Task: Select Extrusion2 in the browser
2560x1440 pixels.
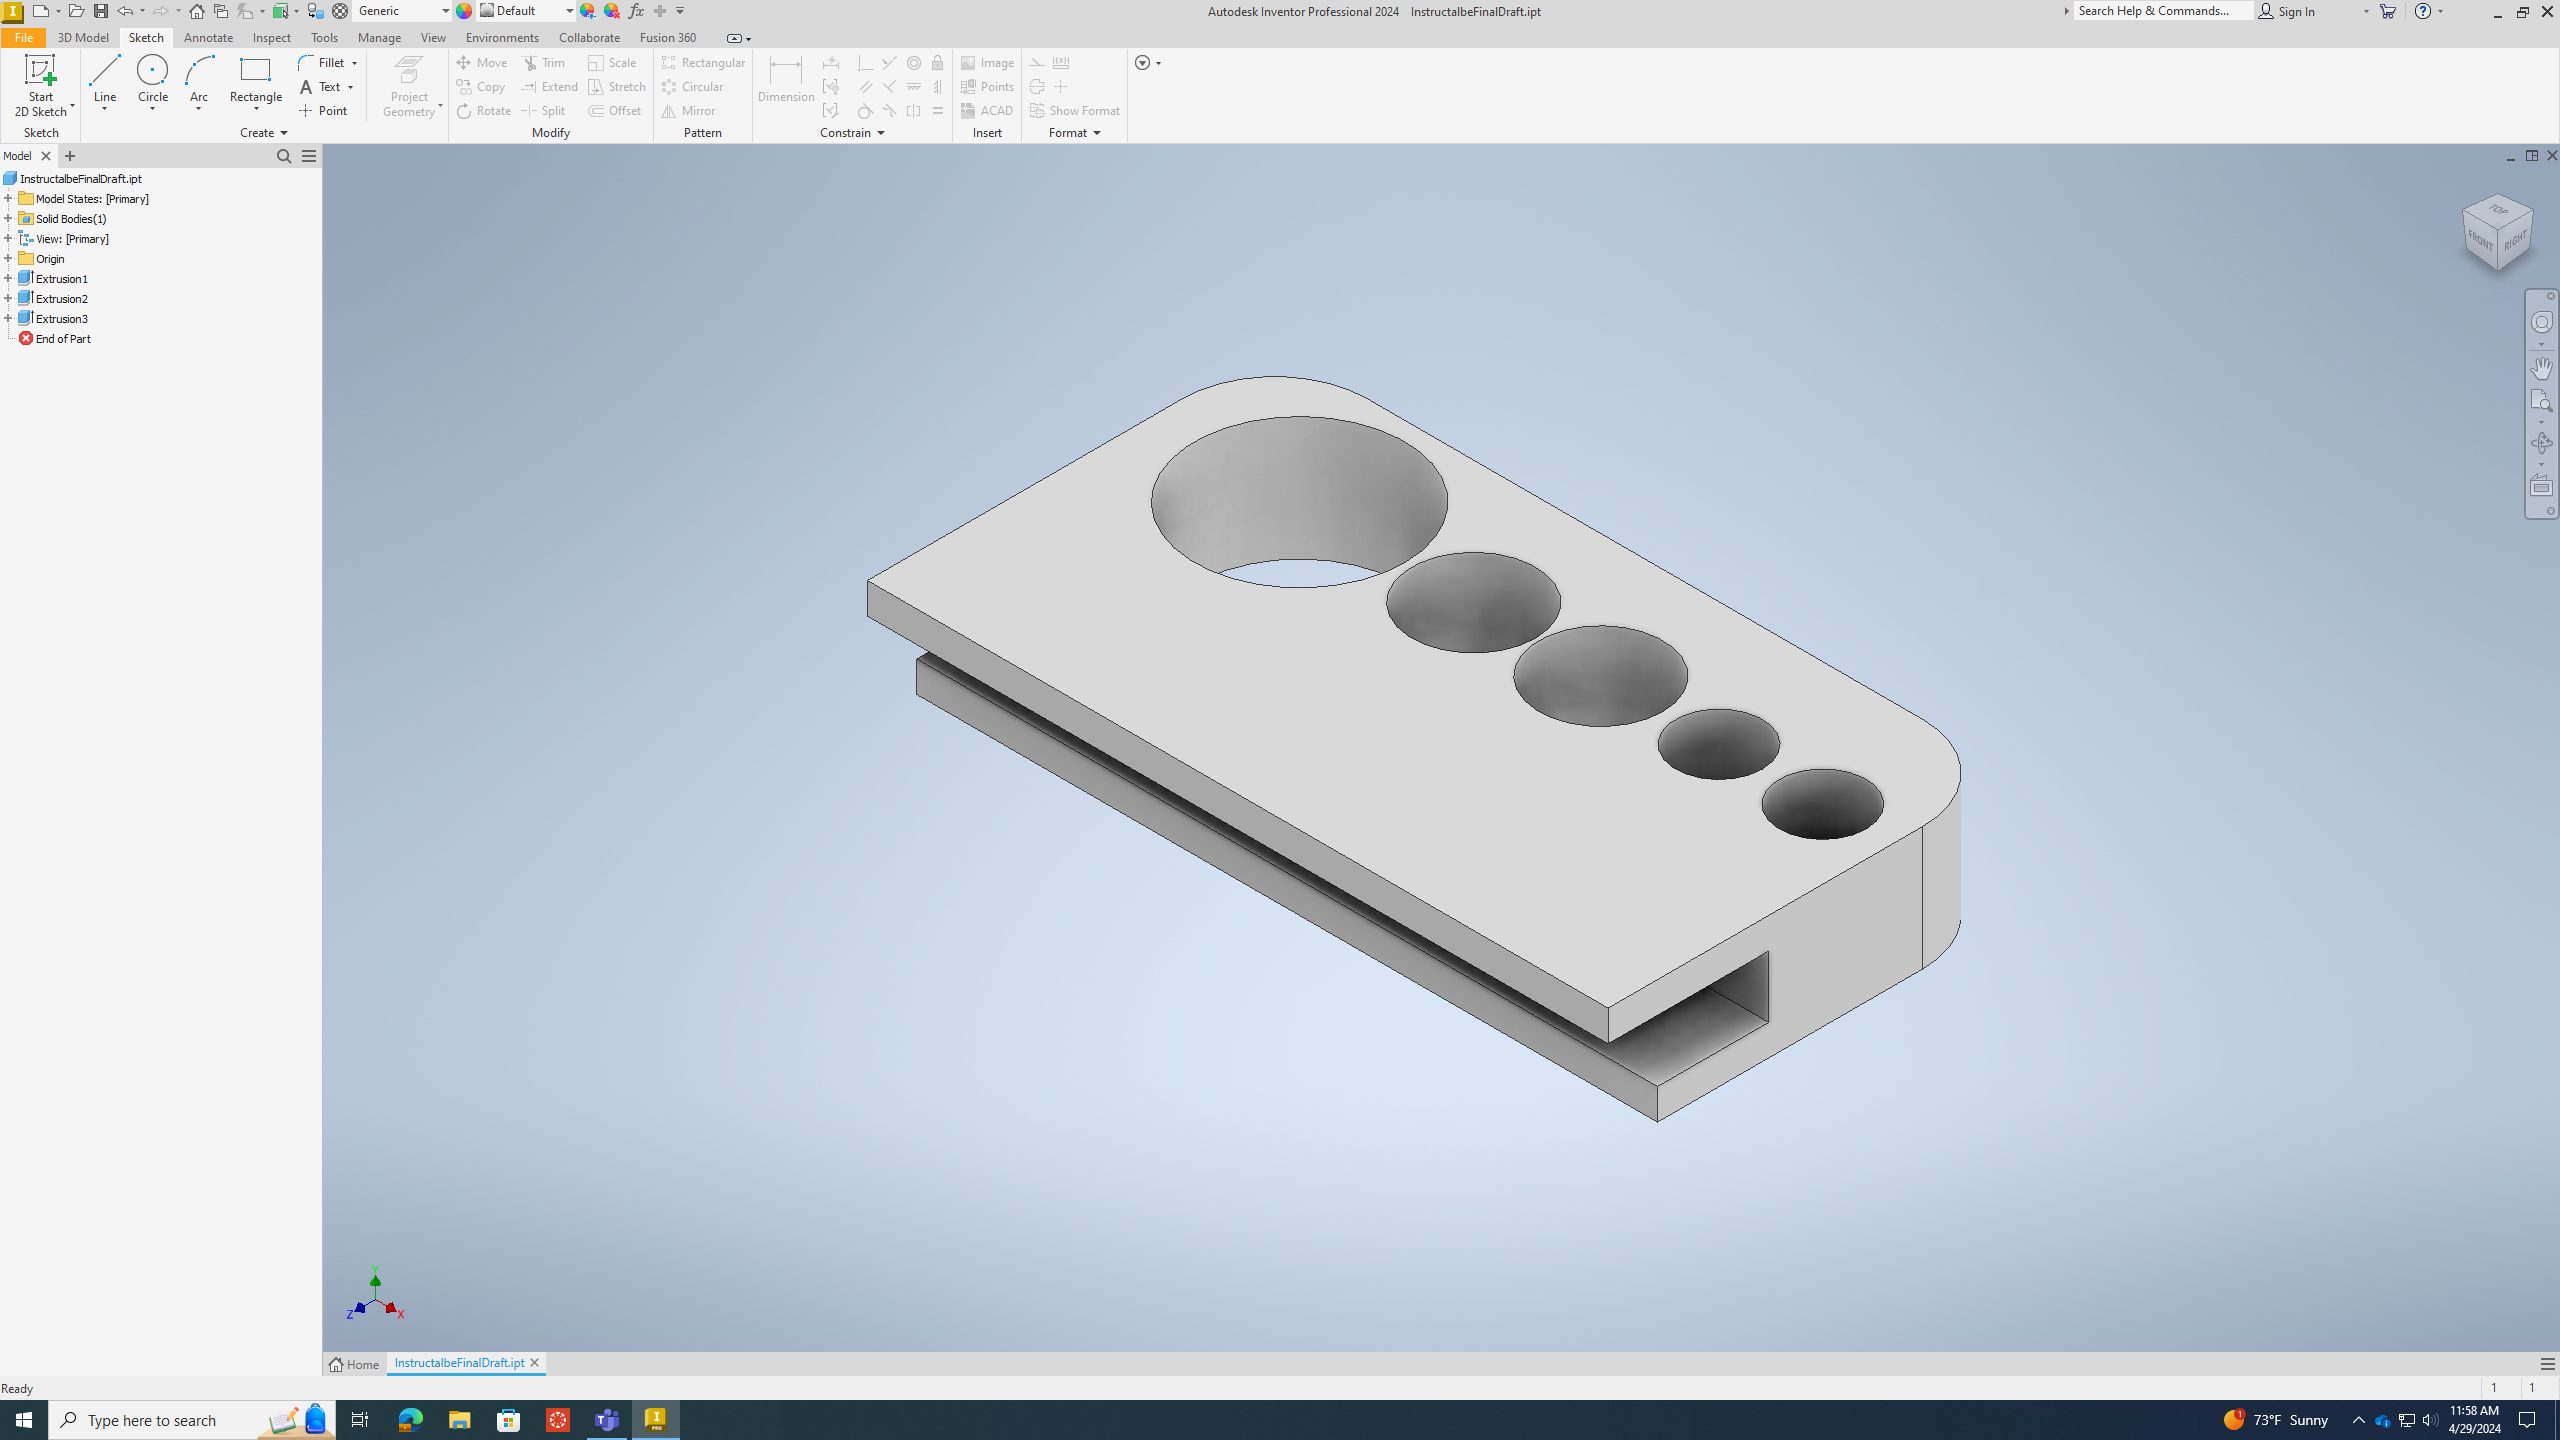Action: pyautogui.click(x=61, y=298)
